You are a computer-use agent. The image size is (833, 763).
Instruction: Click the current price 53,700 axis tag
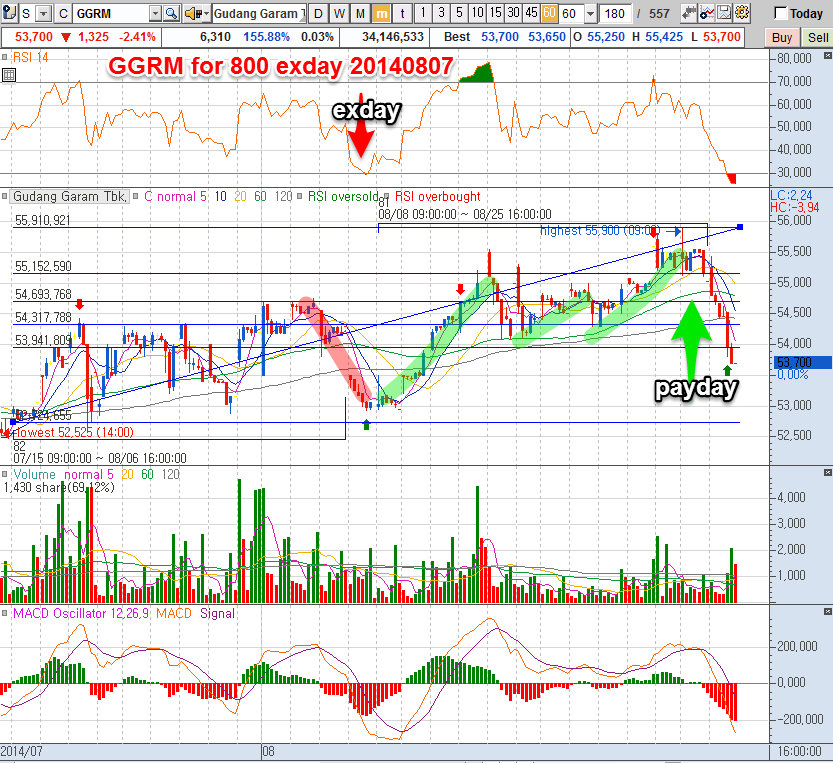click(802, 362)
